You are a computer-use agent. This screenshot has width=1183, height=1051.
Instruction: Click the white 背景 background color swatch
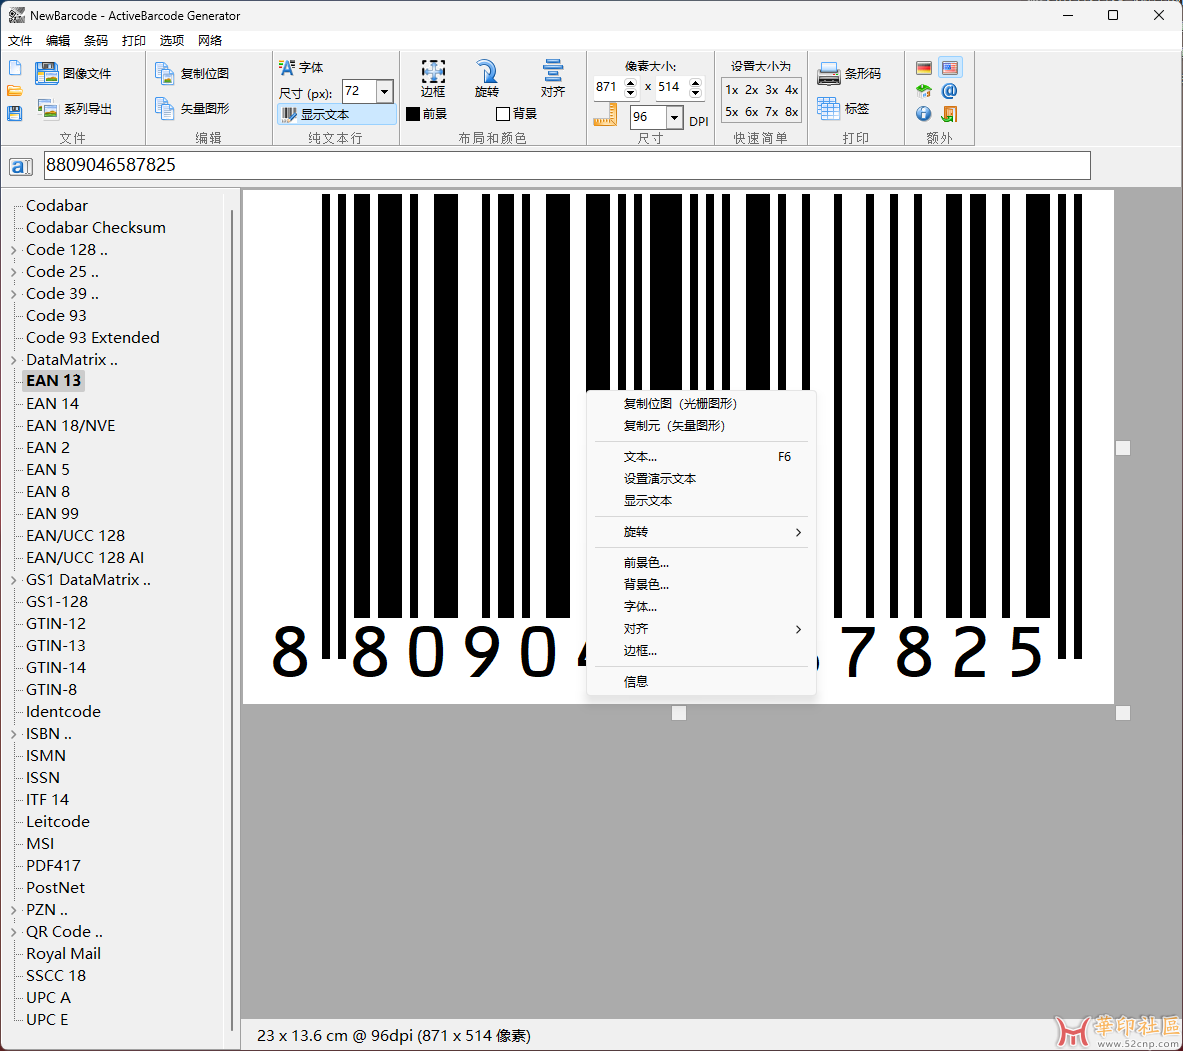coord(502,114)
